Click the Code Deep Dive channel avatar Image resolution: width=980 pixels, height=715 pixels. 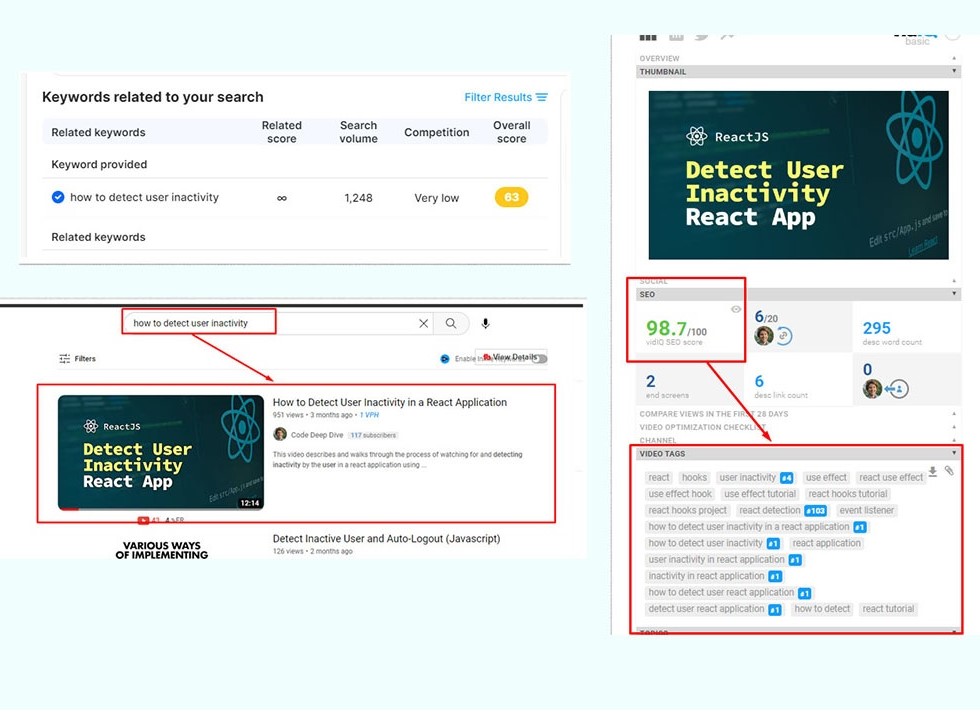point(280,434)
